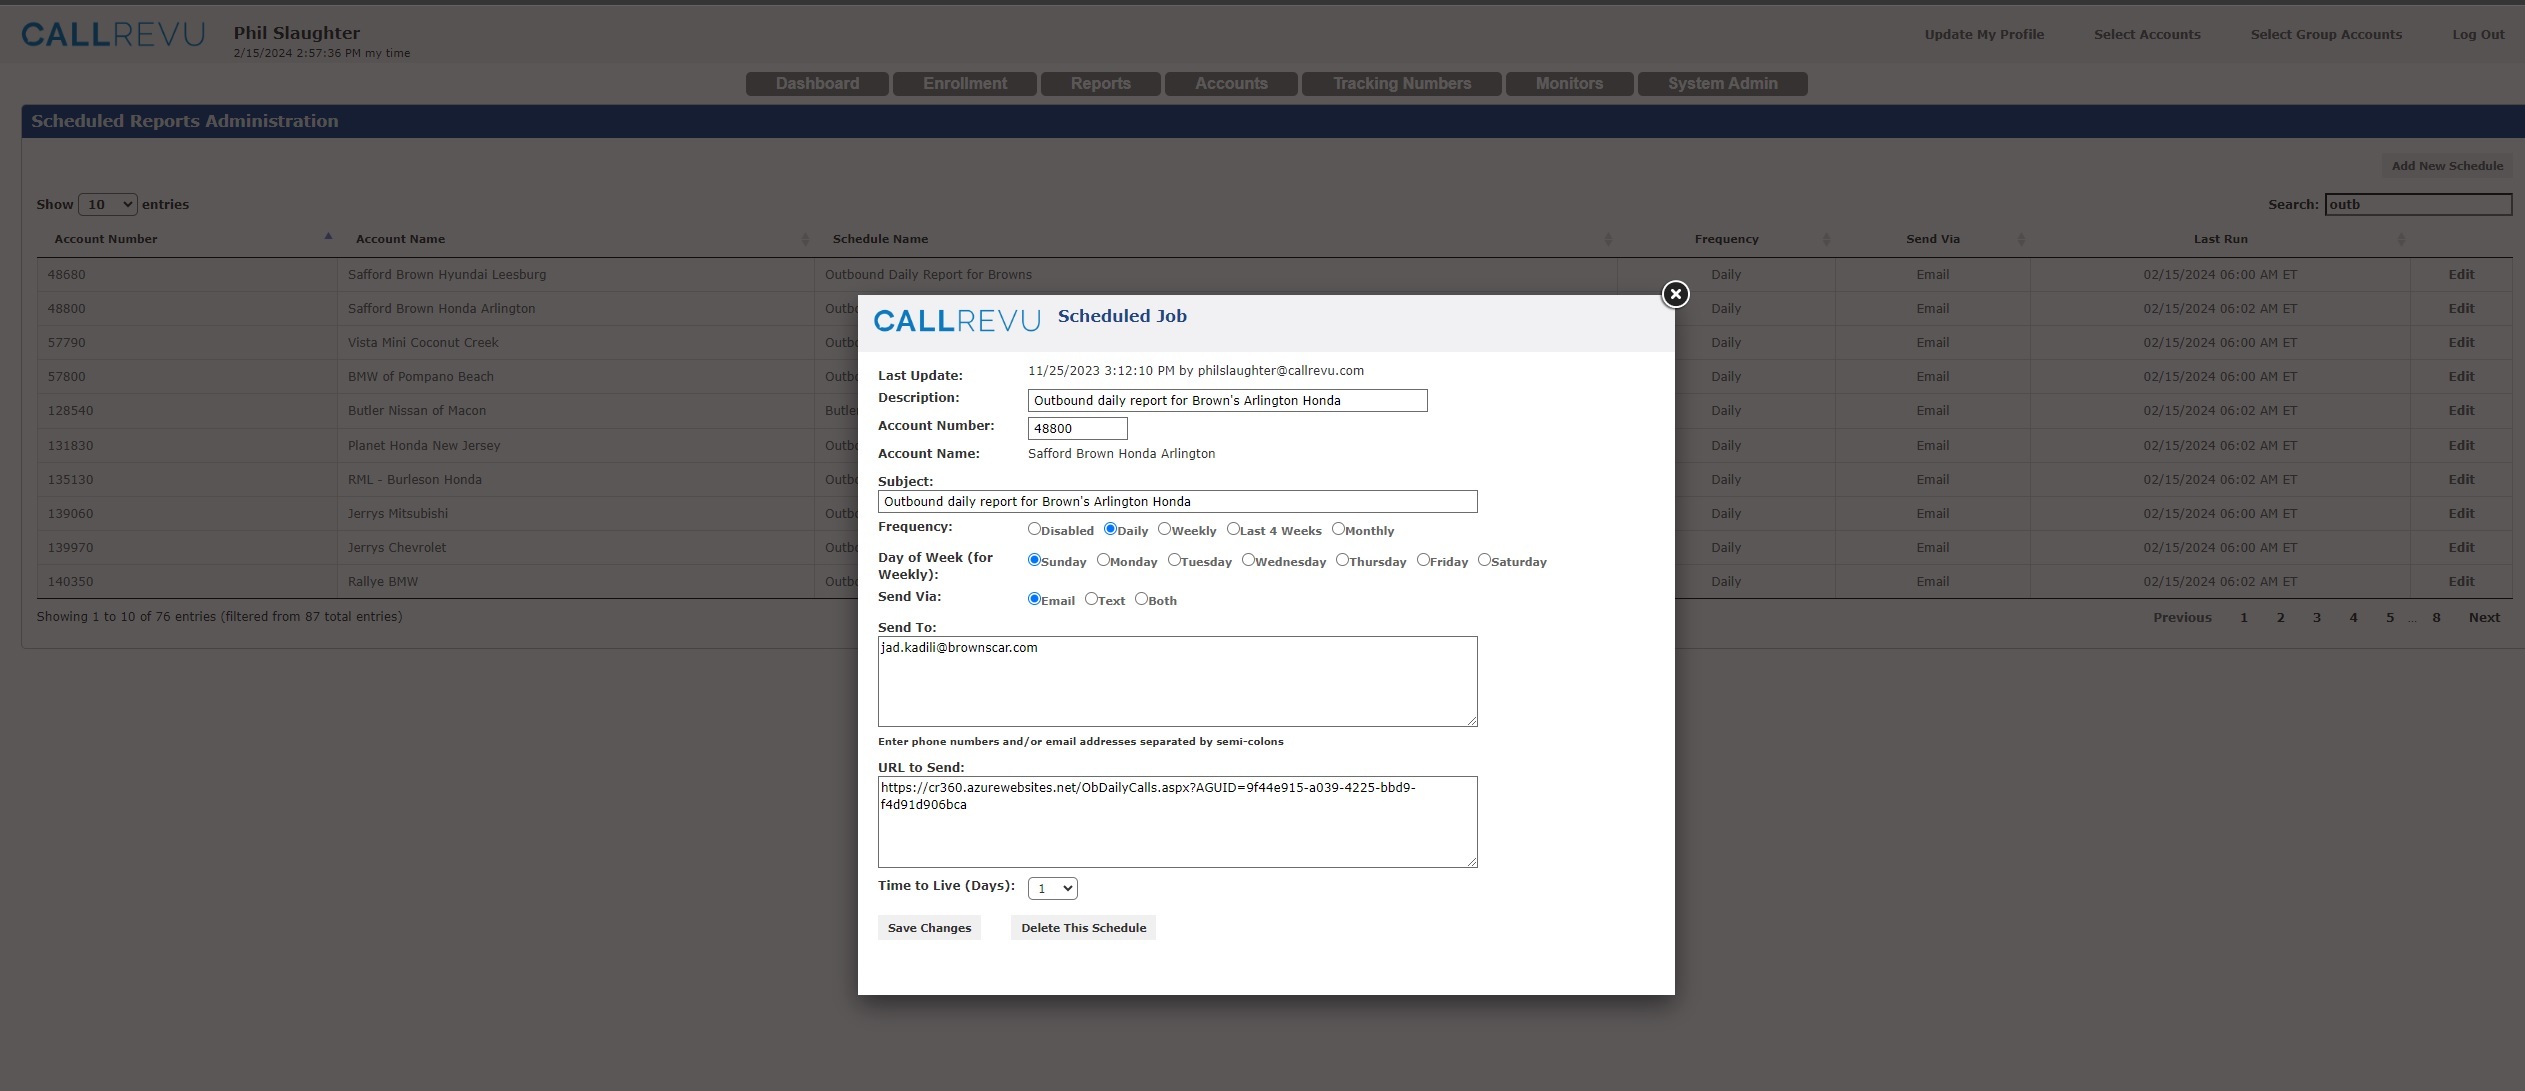Image resolution: width=2525 pixels, height=1091 pixels.
Task: Sort by Account Number column arrow
Action: [x=328, y=237]
